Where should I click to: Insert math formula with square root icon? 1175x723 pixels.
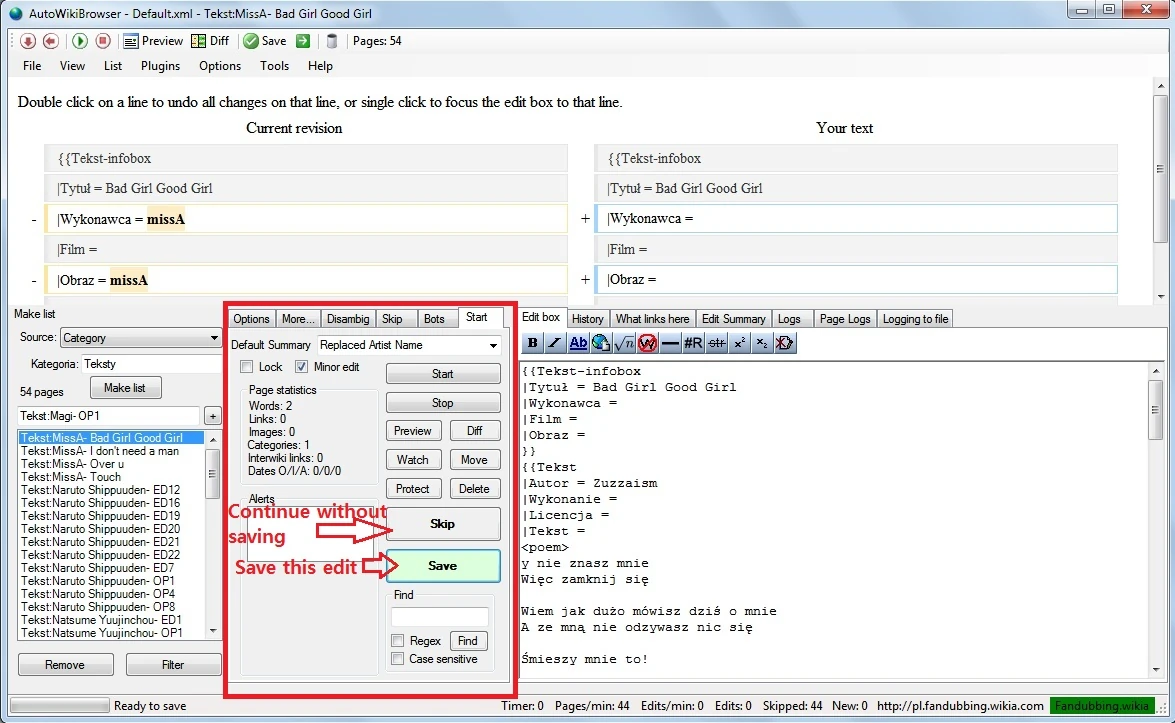tap(624, 343)
